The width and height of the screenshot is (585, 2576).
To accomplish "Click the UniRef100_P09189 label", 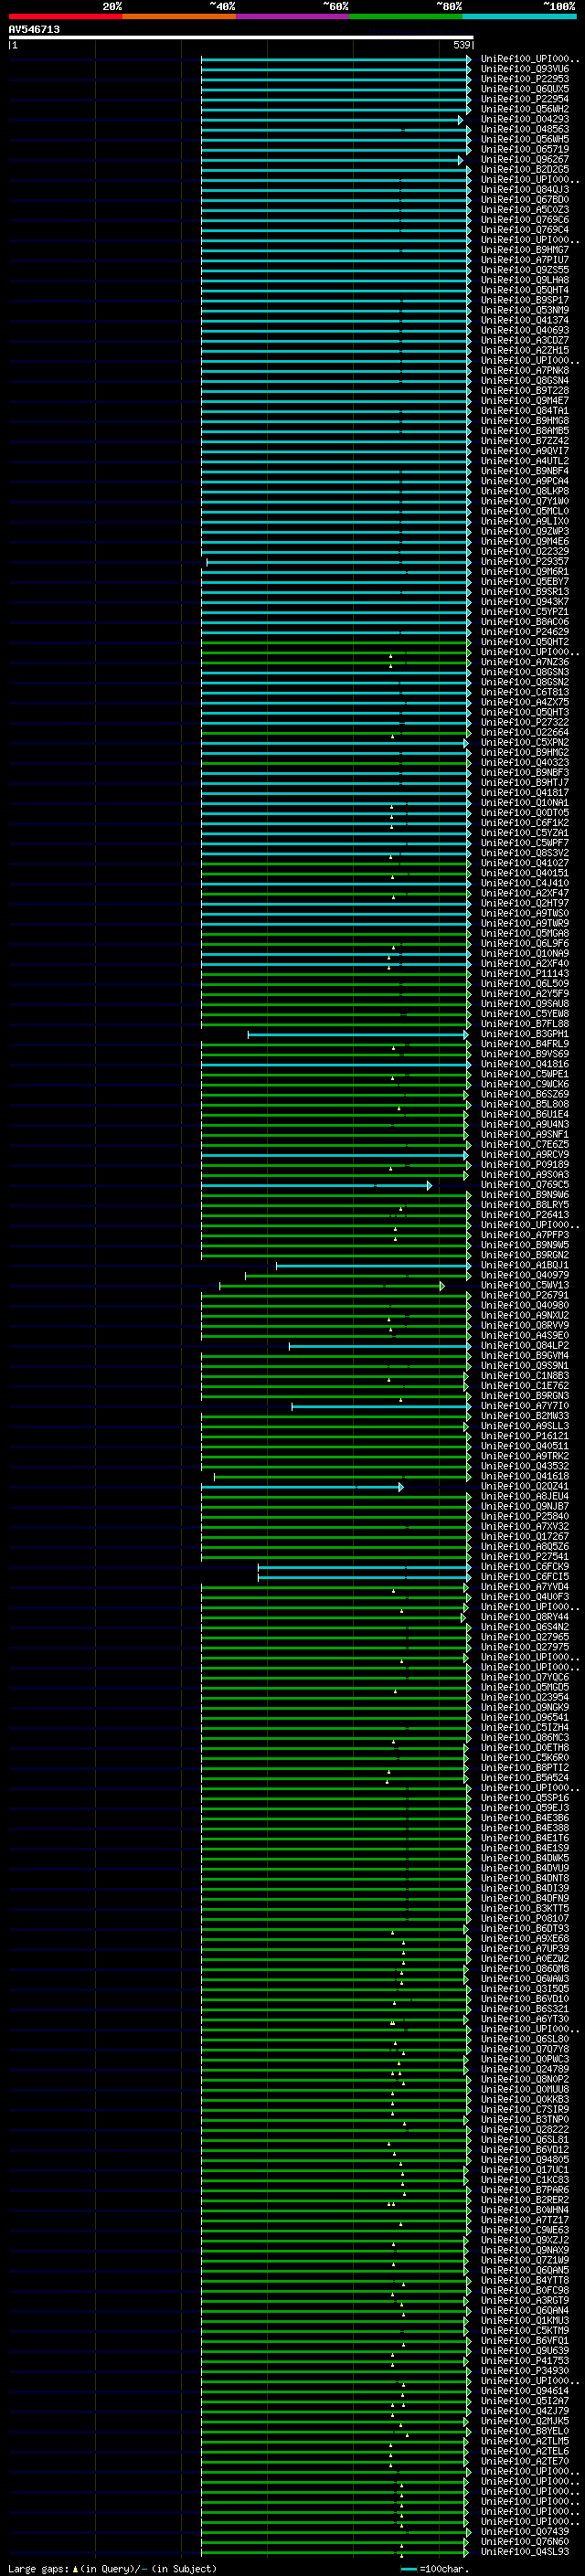I will (525, 1164).
